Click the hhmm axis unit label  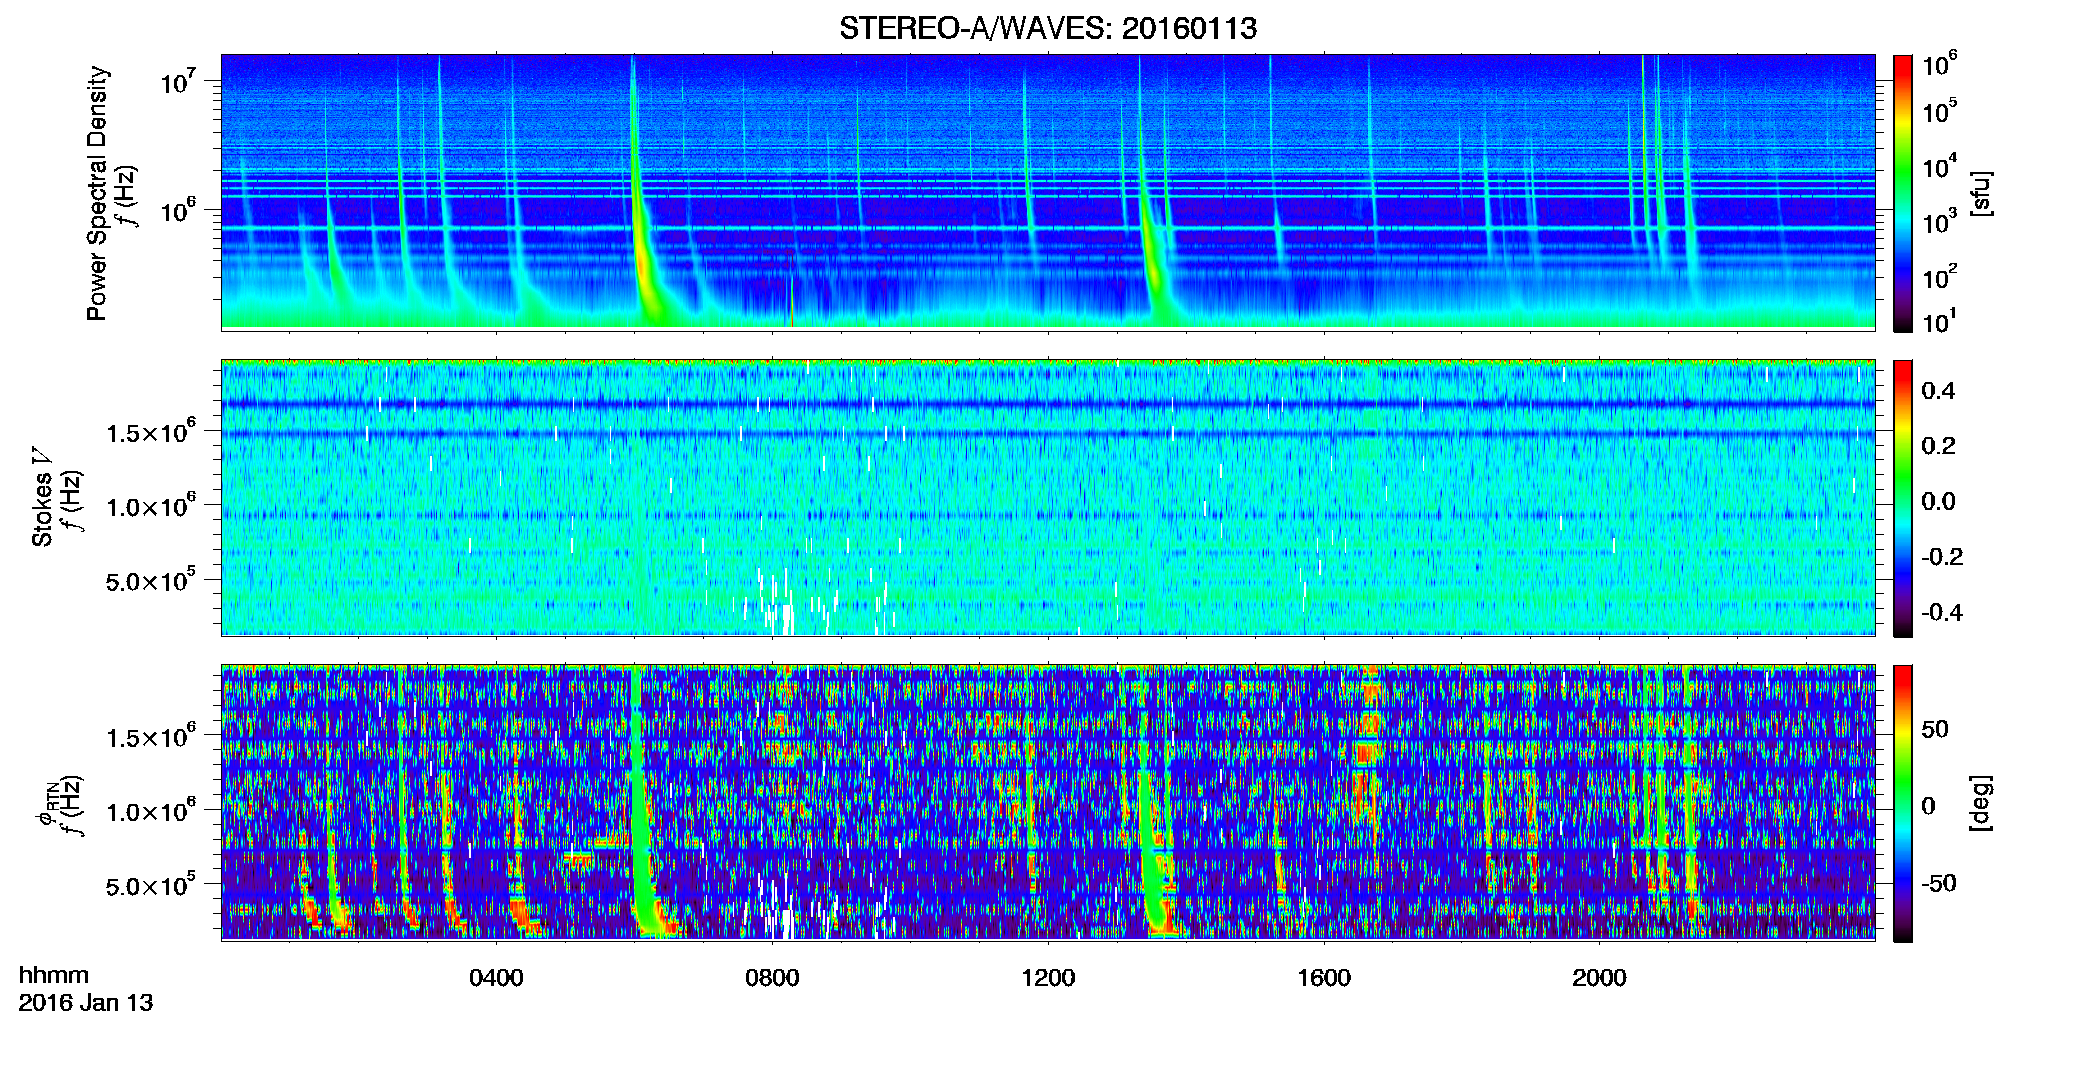[54, 975]
